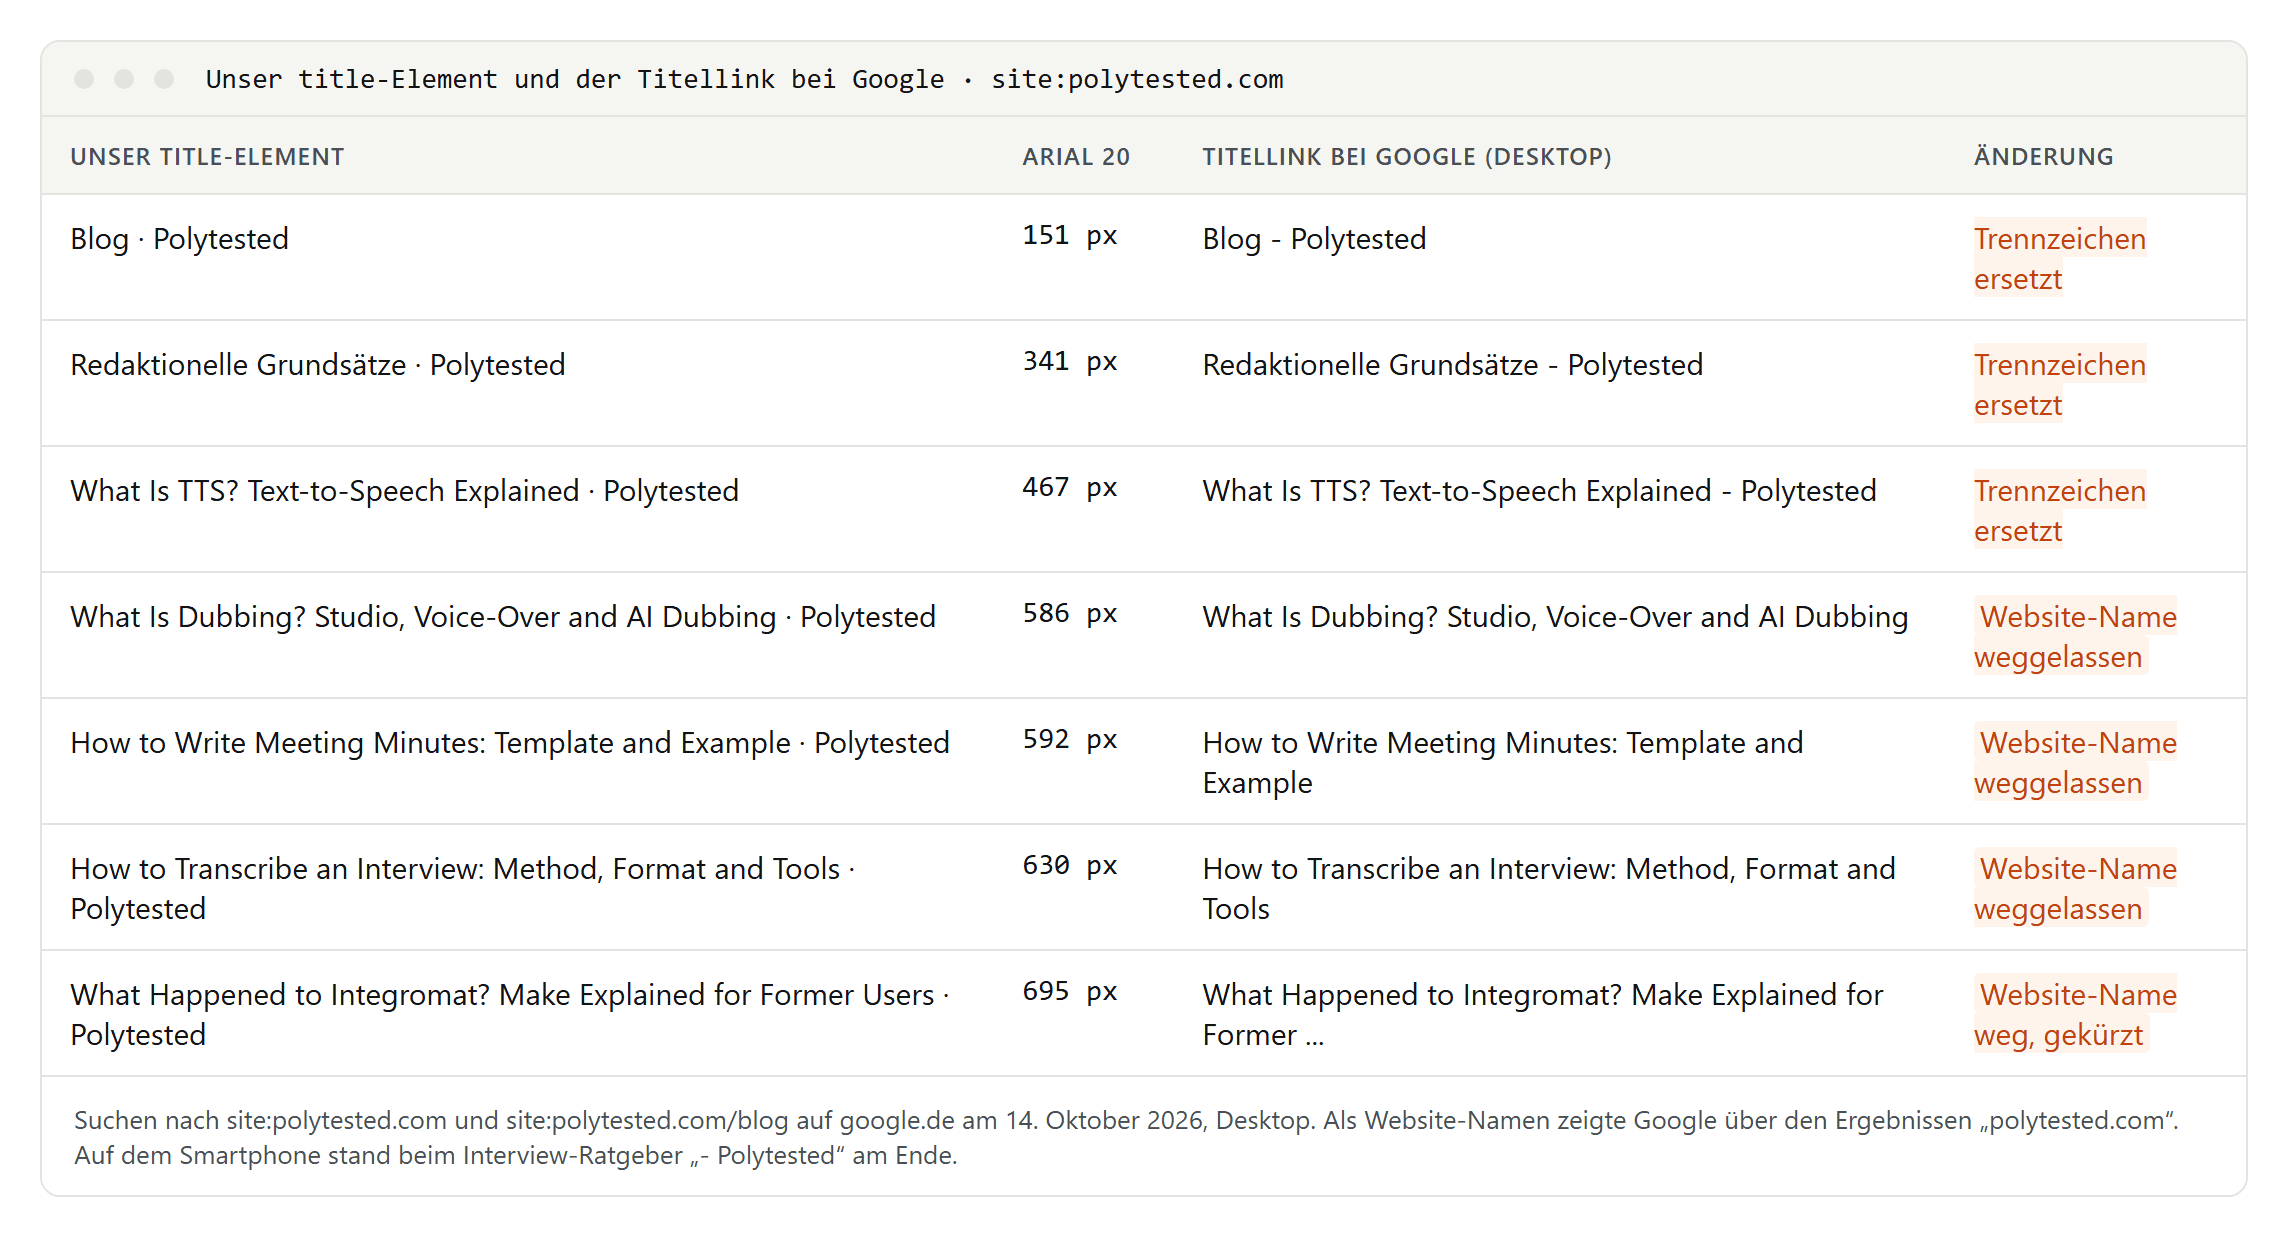2288x1237 pixels.
Task: Click Google title 'What Is Dubbing? Studio, Voice-Over and AI Dubbing'
Action: tap(1555, 617)
